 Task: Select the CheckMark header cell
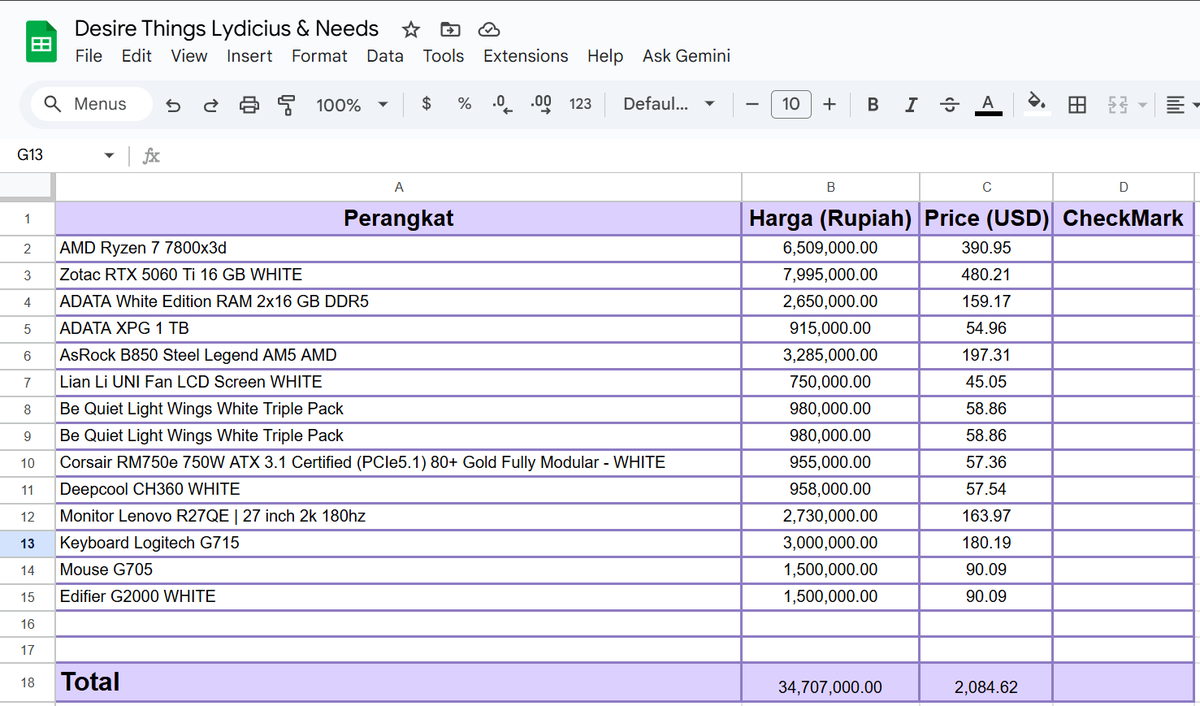[x=1123, y=218]
